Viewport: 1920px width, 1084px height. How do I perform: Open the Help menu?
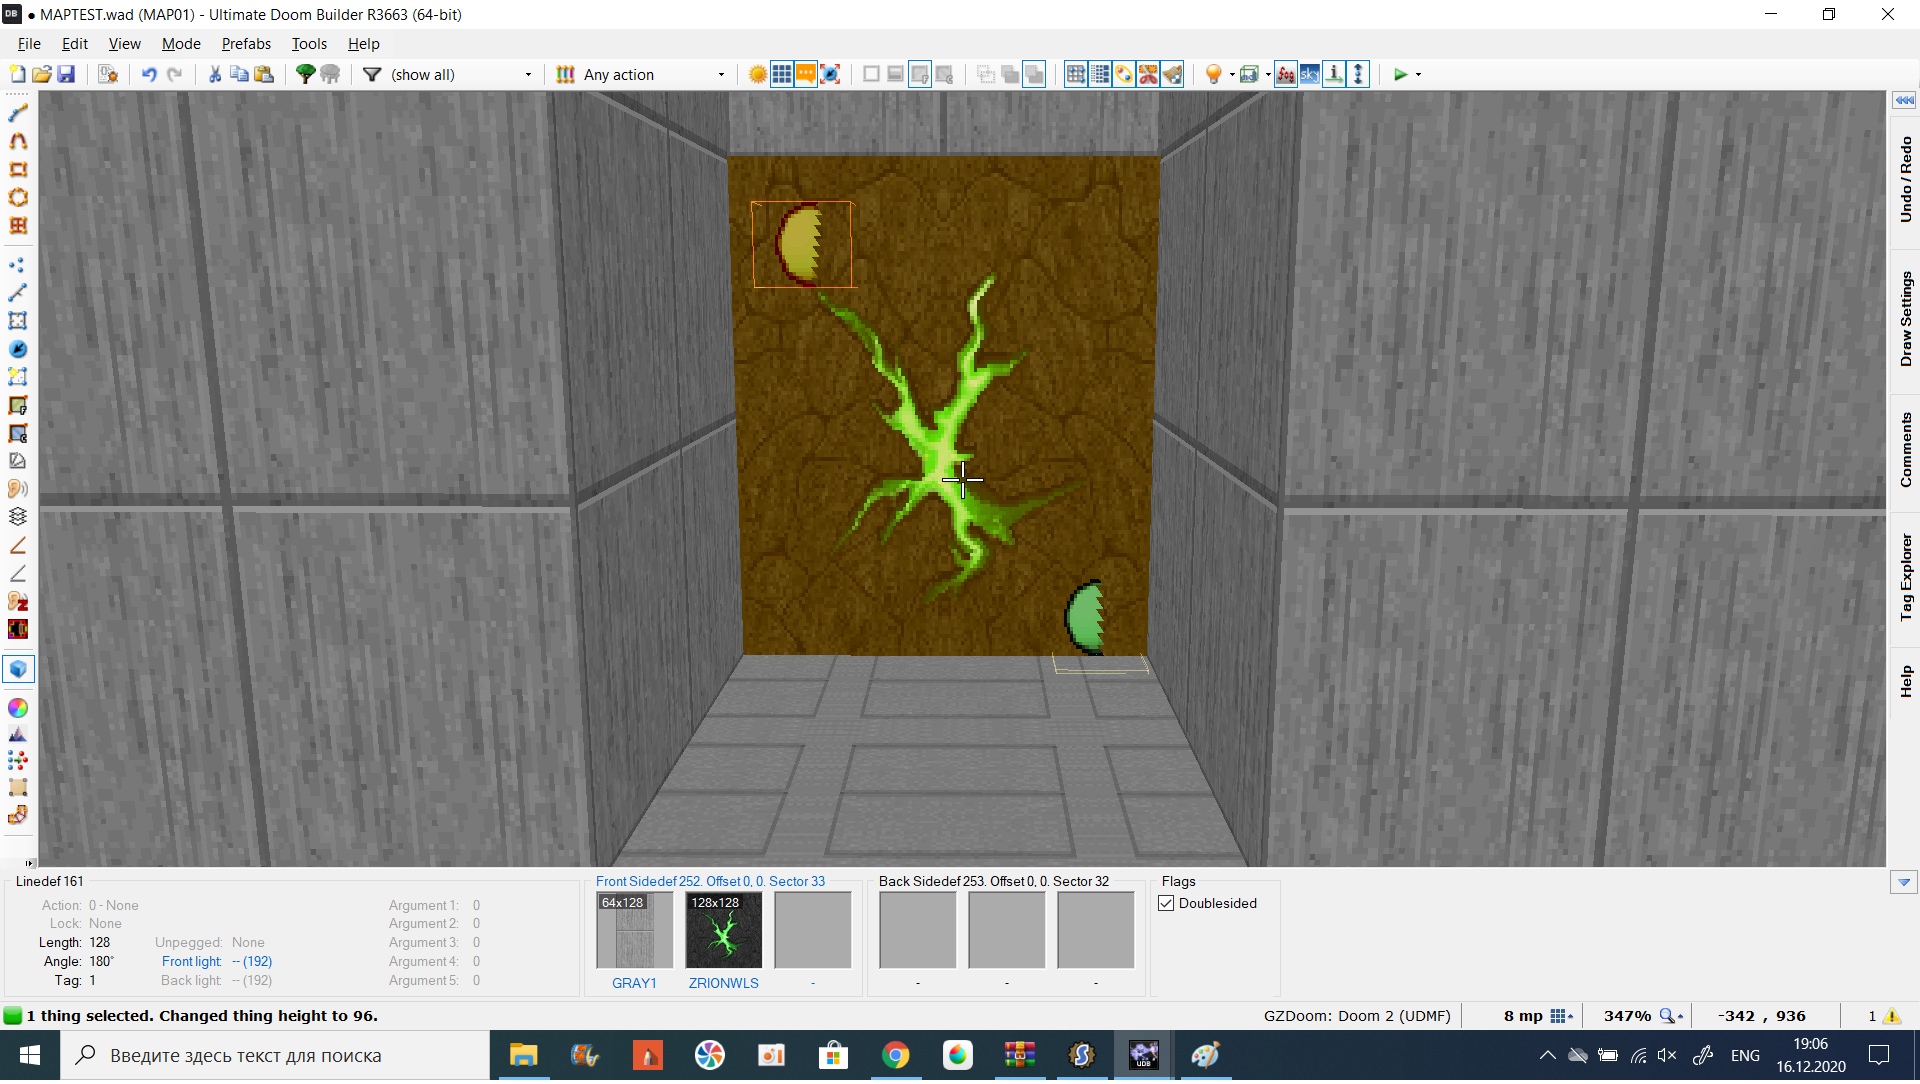(363, 44)
